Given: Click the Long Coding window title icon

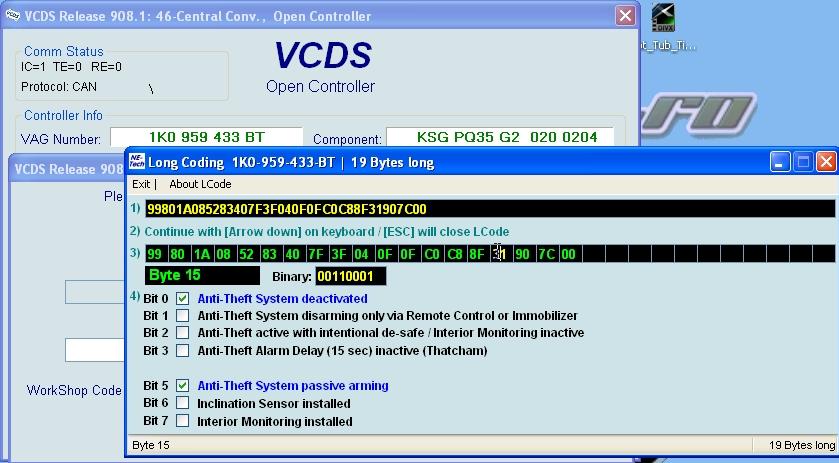Looking at the screenshot, I should [137, 162].
